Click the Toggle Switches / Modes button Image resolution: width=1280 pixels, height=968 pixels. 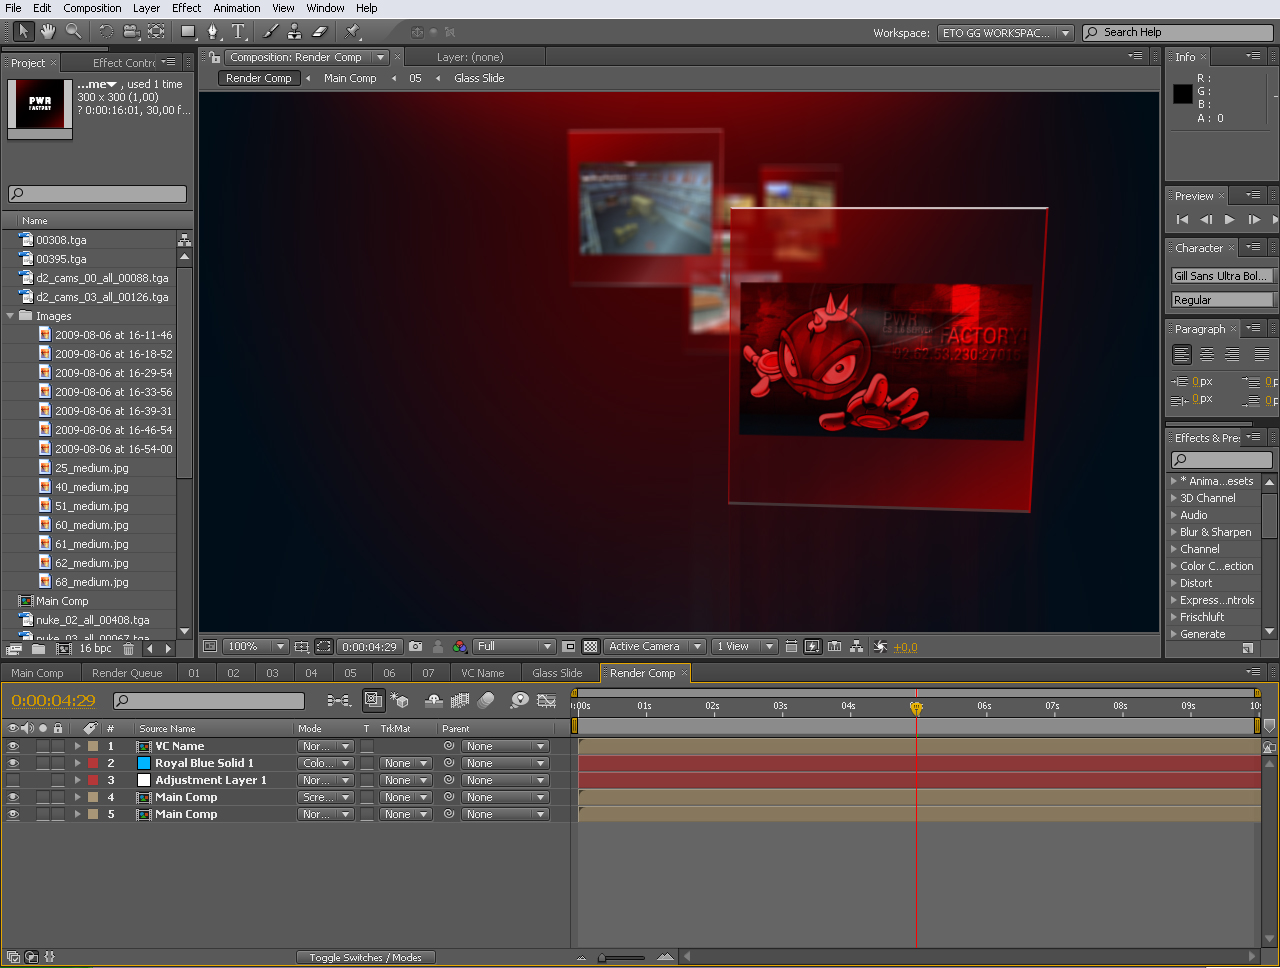click(x=365, y=957)
